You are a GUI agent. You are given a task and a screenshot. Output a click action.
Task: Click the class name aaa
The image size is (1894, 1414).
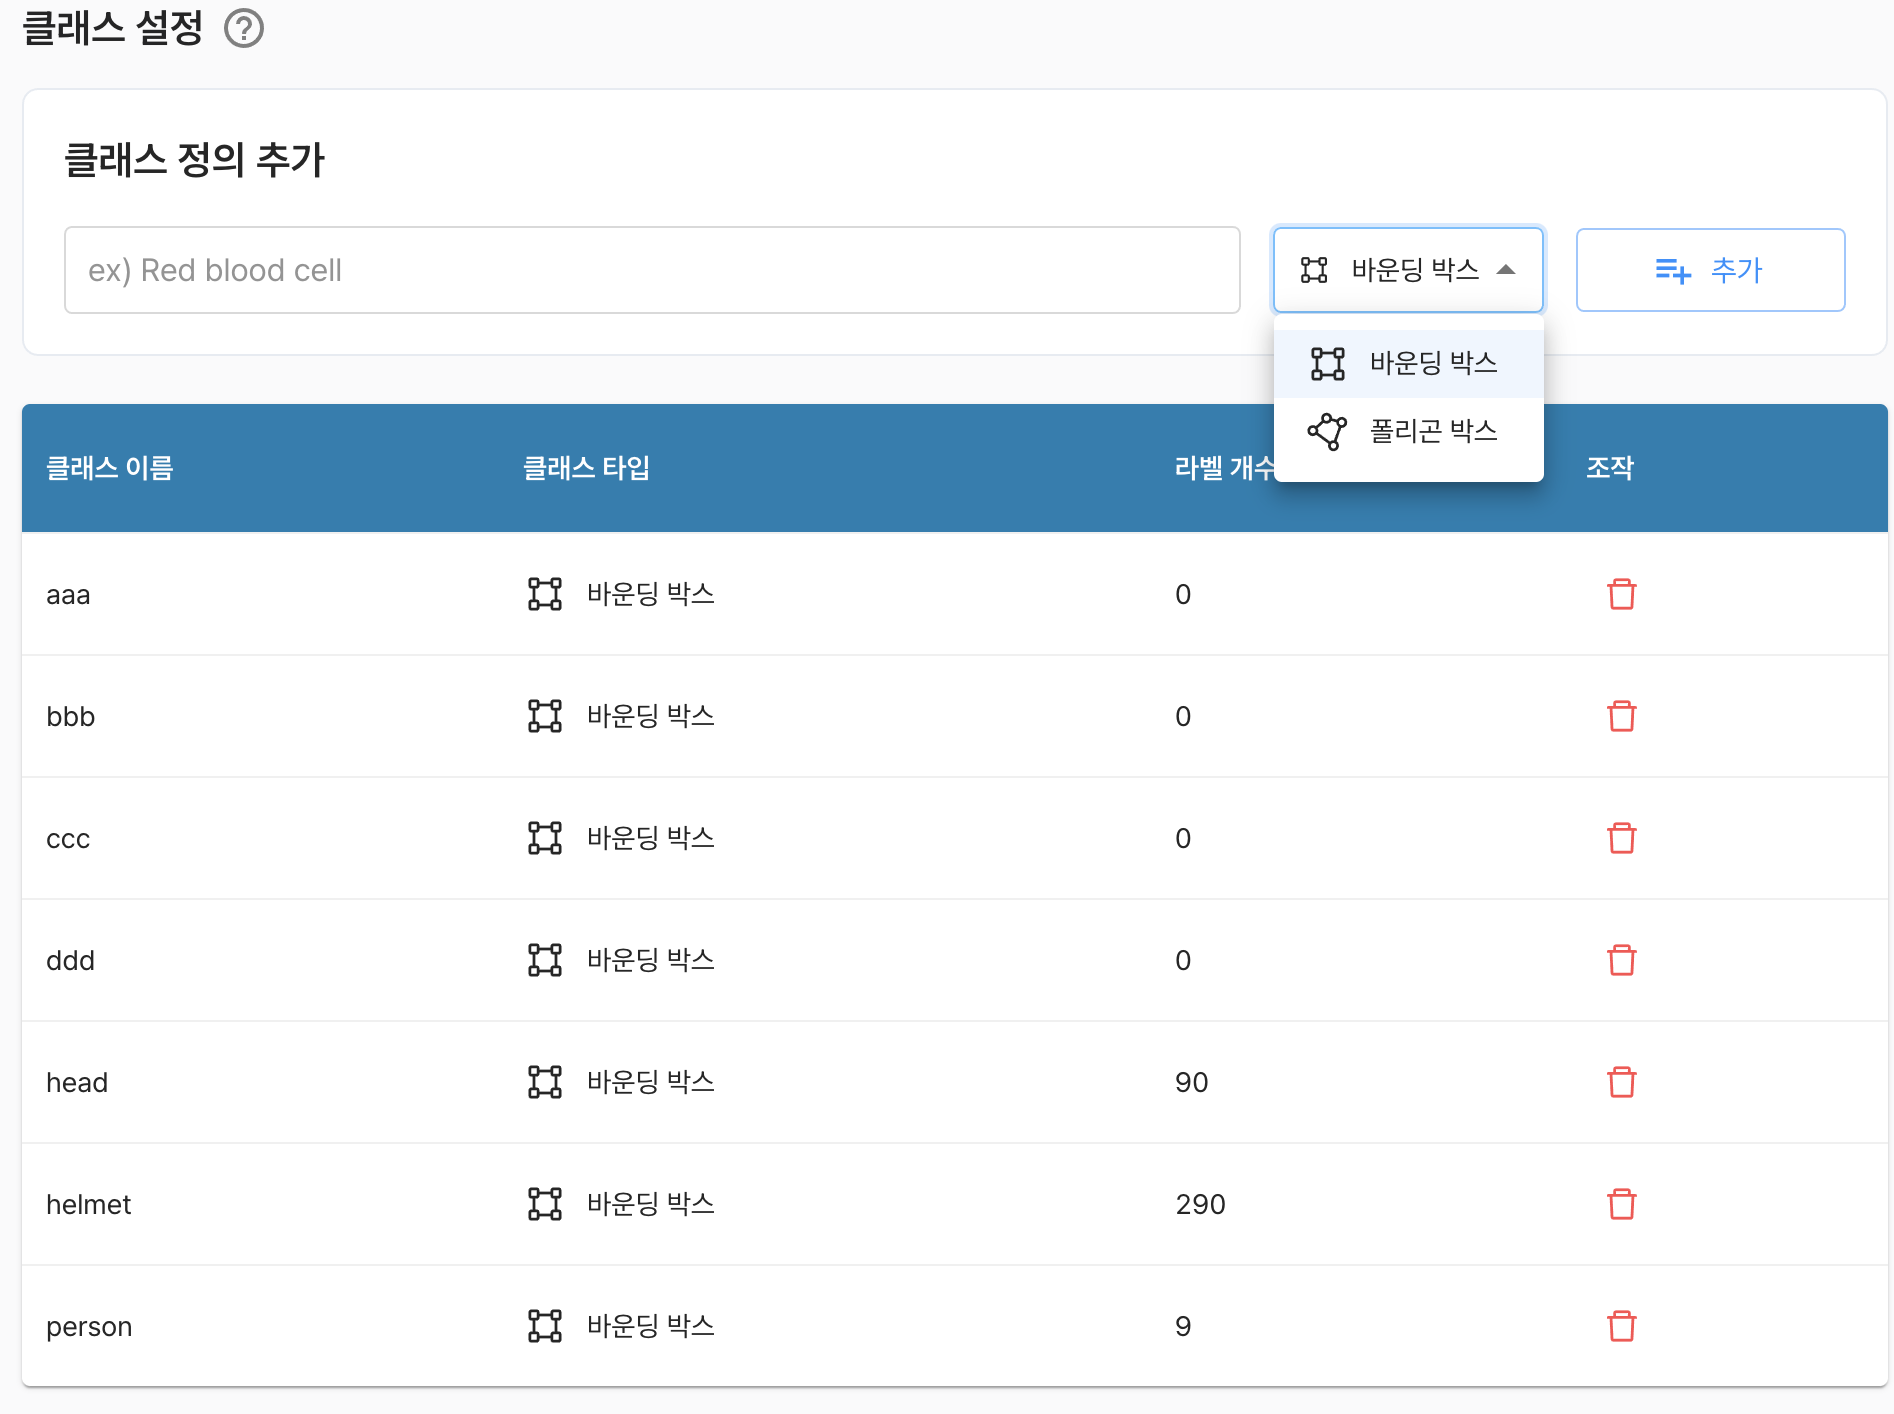point(68,595)
